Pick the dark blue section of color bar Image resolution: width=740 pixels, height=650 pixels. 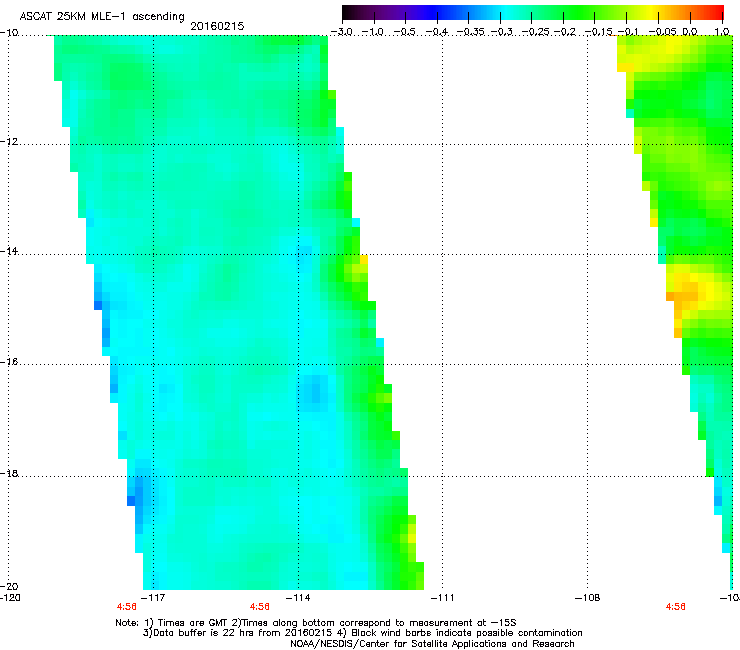[434, 12]
